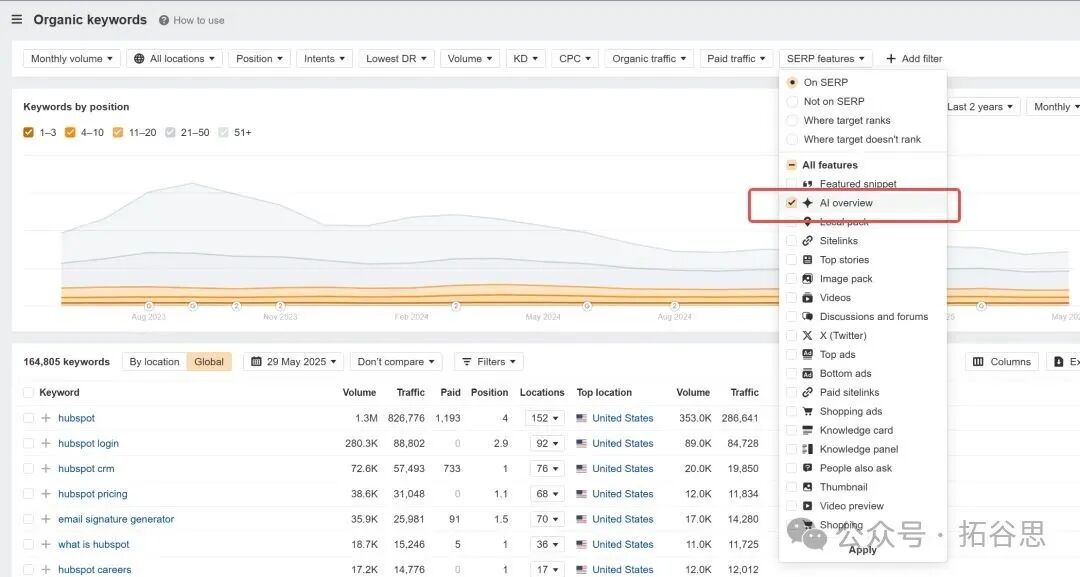Click the plus icon beside what is hubspot
The height and width of the screenshot is (577, 1080).
tap(45, 544)
